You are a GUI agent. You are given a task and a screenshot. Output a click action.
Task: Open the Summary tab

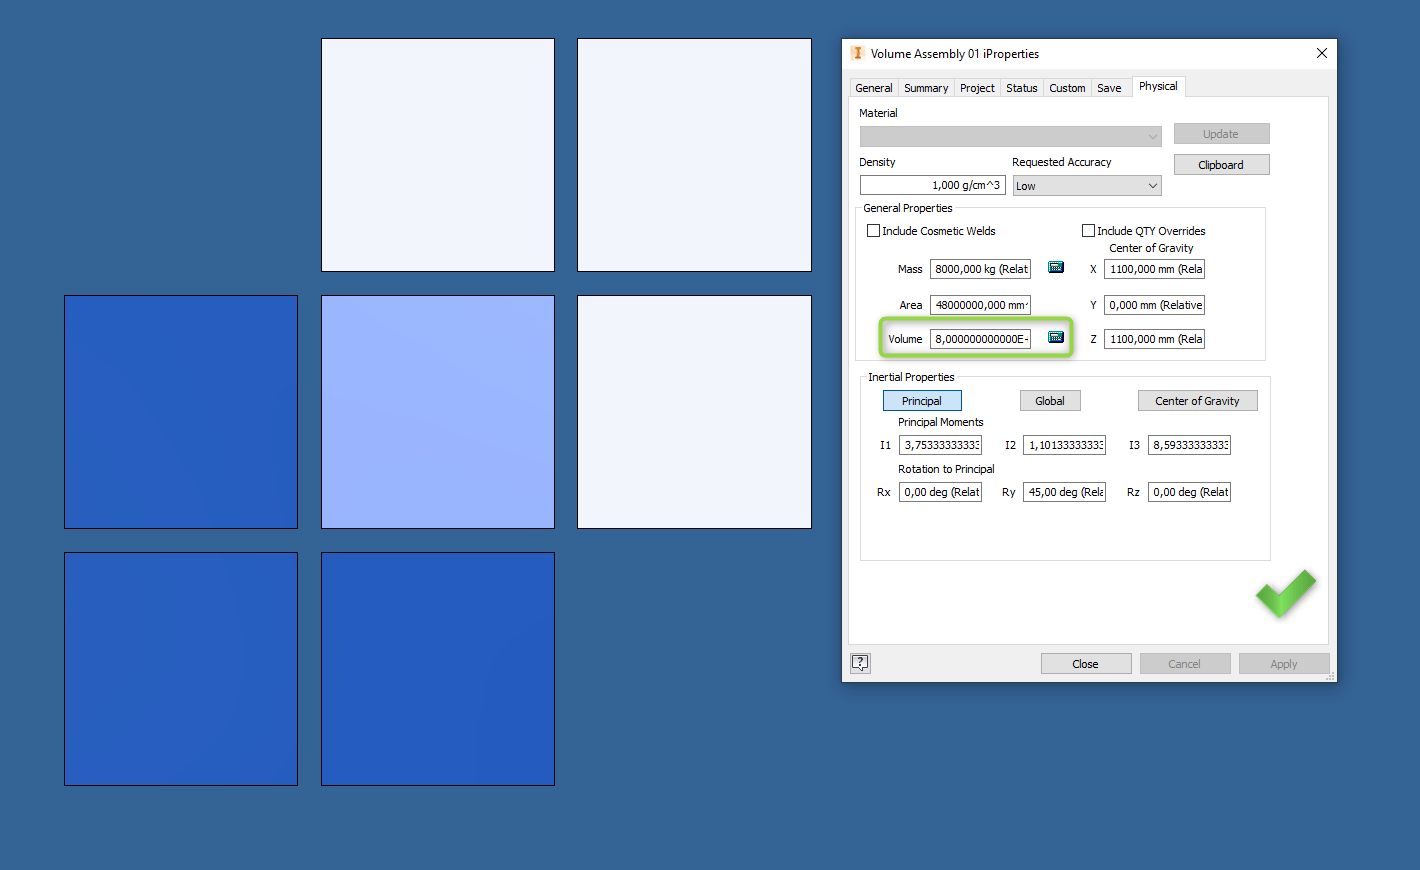point(926,88)
